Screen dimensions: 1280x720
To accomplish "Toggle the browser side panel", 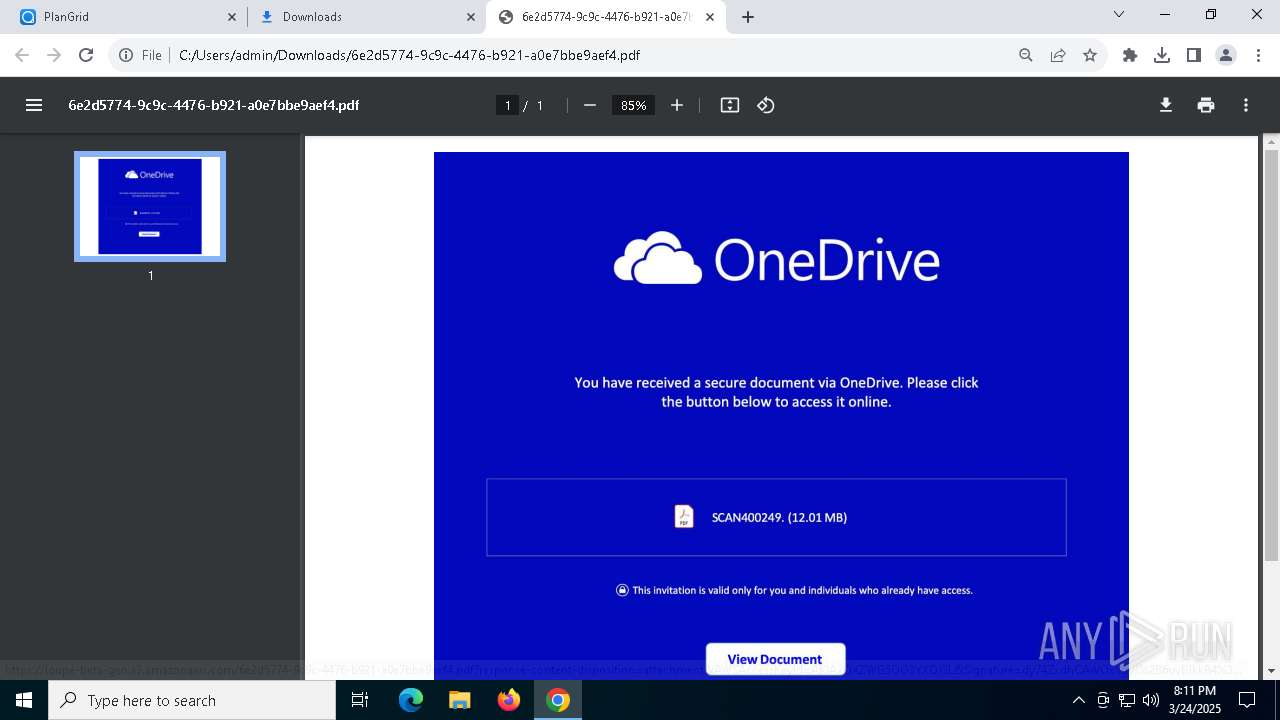I will coord(1194,55).
